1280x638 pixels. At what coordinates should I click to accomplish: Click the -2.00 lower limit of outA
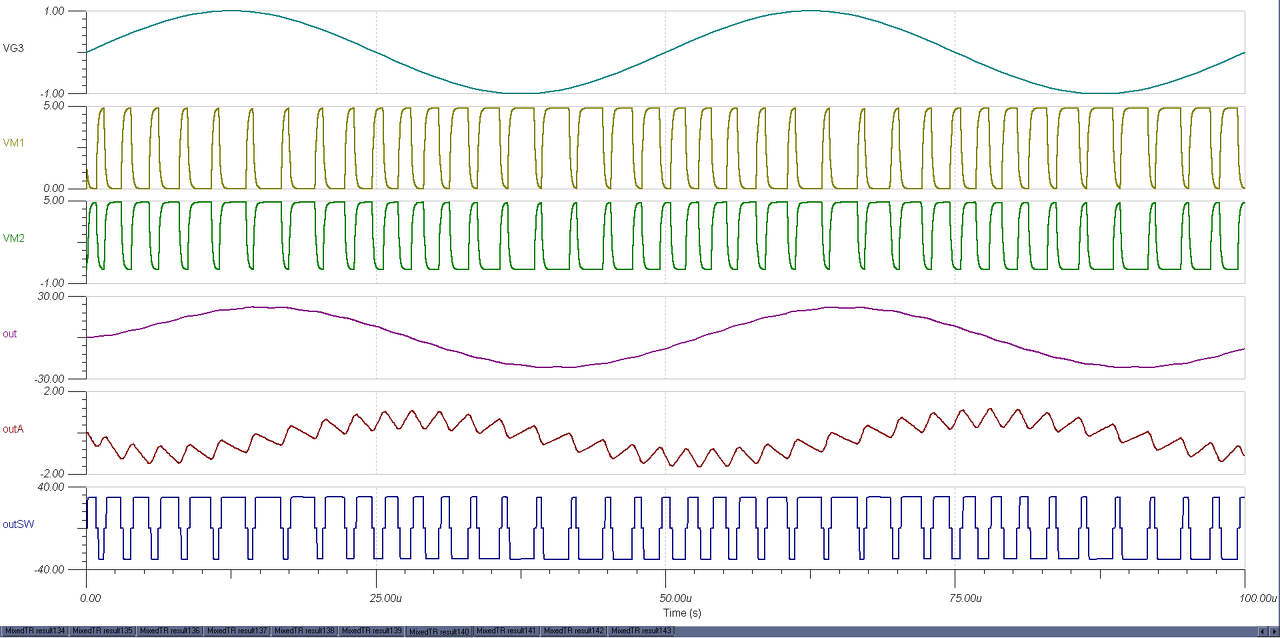pyautogui.click(x=53, y=474)
